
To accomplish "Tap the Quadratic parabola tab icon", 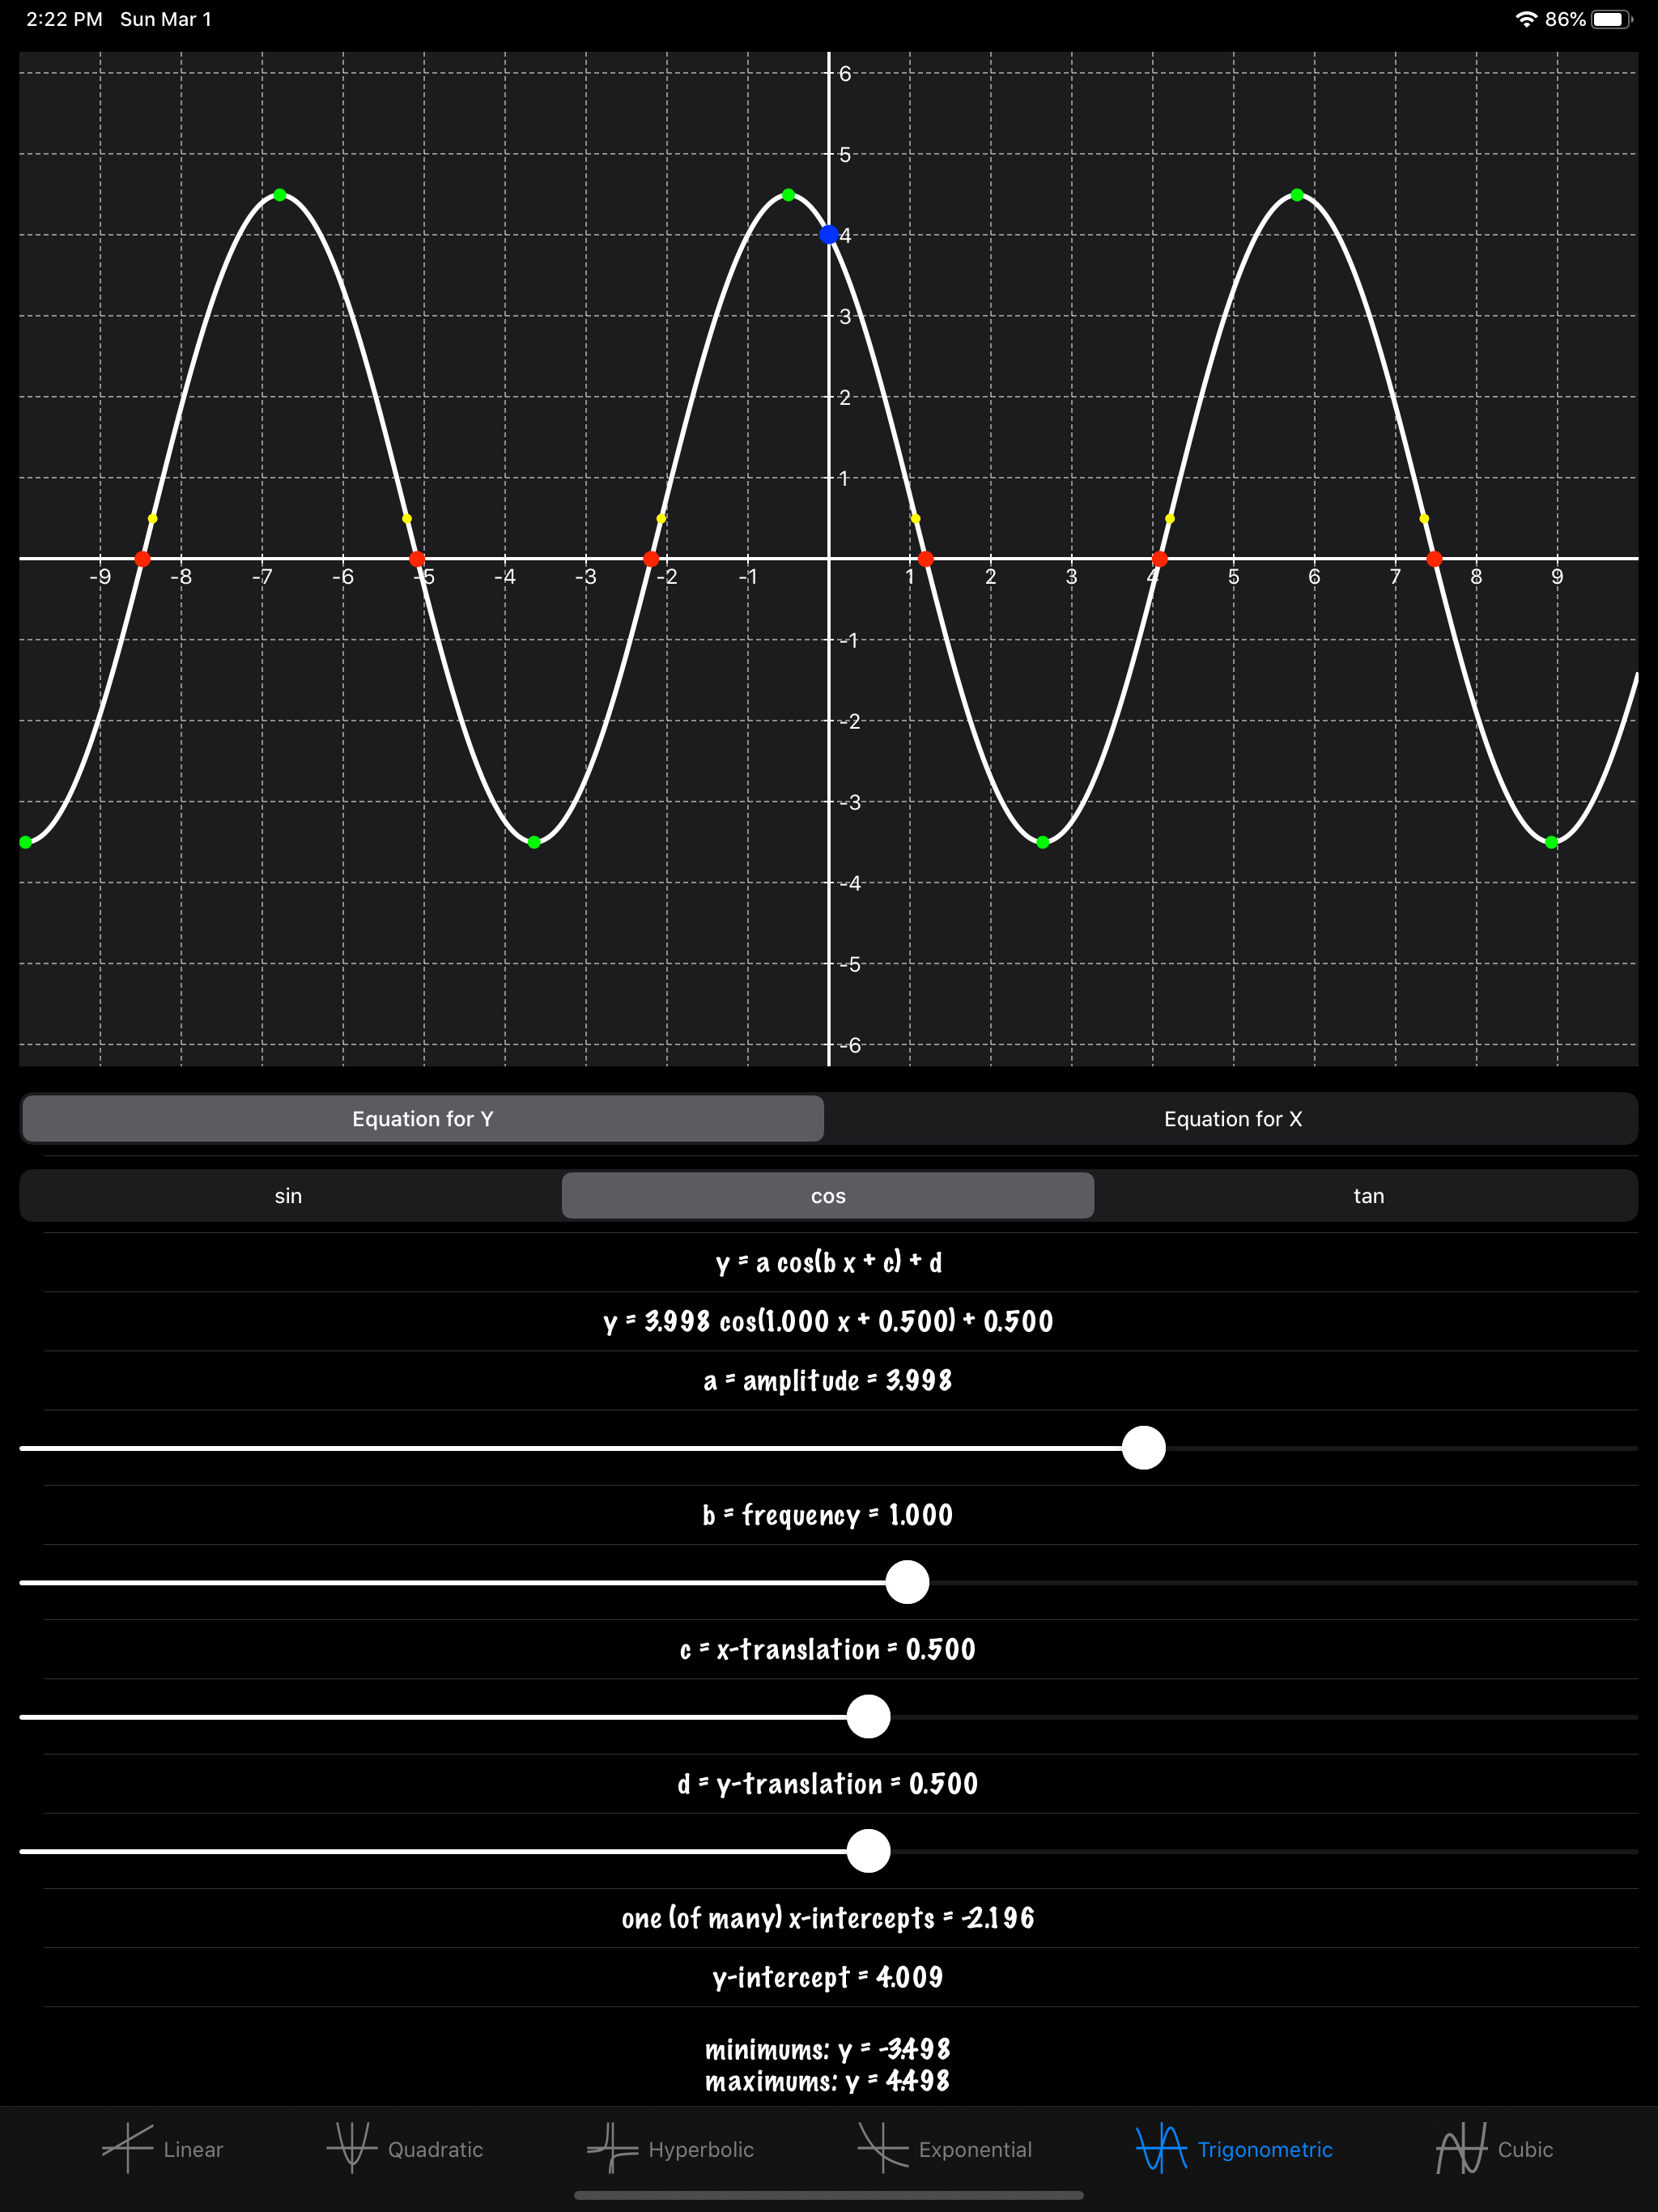I will pyautogui.click(x=351, y=2148).
